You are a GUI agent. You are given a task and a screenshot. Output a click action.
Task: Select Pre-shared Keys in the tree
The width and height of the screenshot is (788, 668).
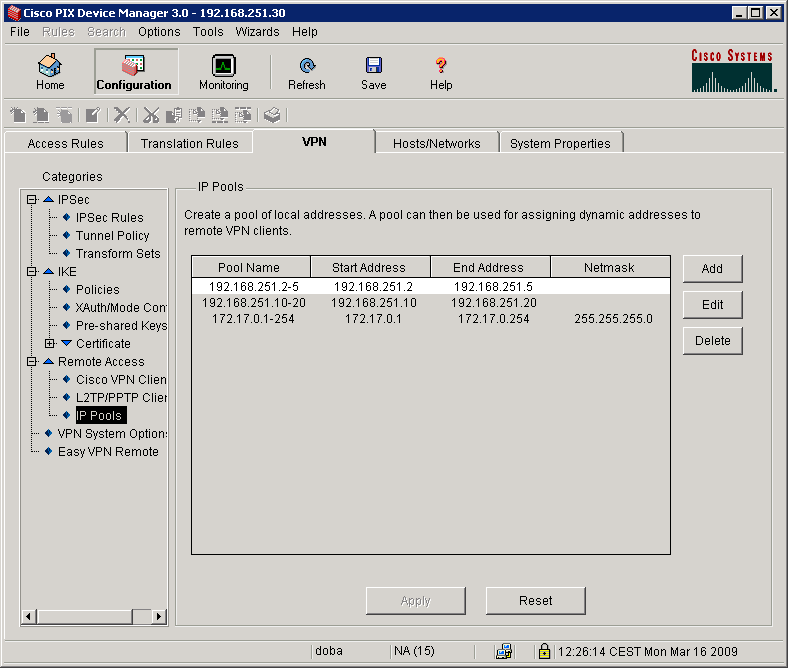point(121,326)
